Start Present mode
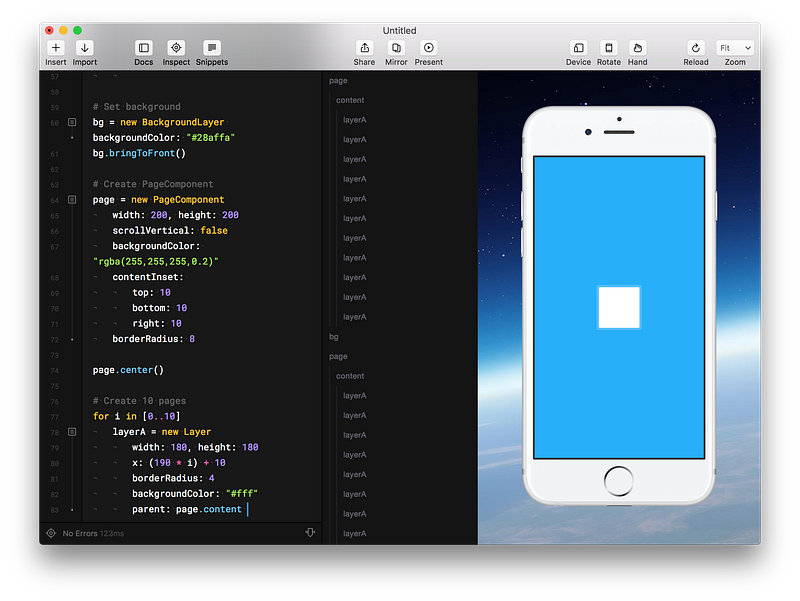Screen dimensions: 800x601 429,47
